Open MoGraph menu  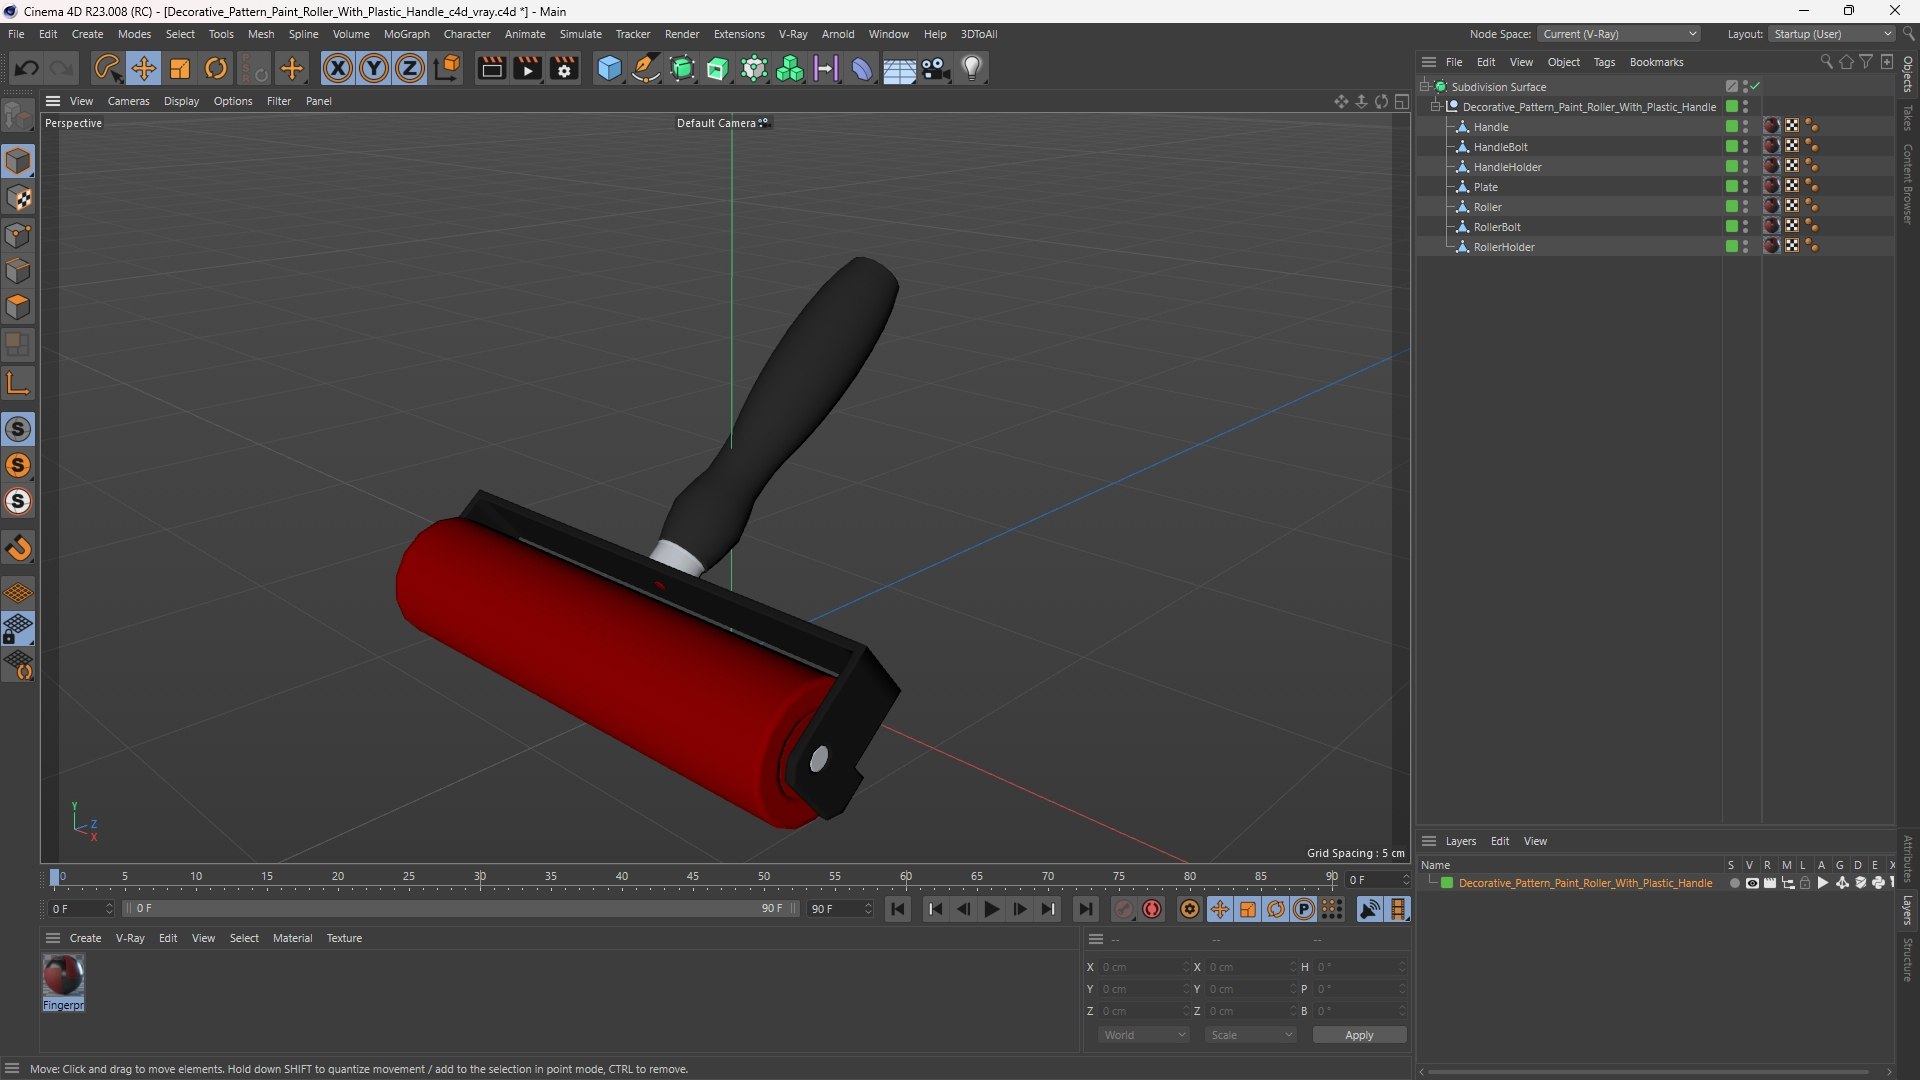[x=406, y=34]
